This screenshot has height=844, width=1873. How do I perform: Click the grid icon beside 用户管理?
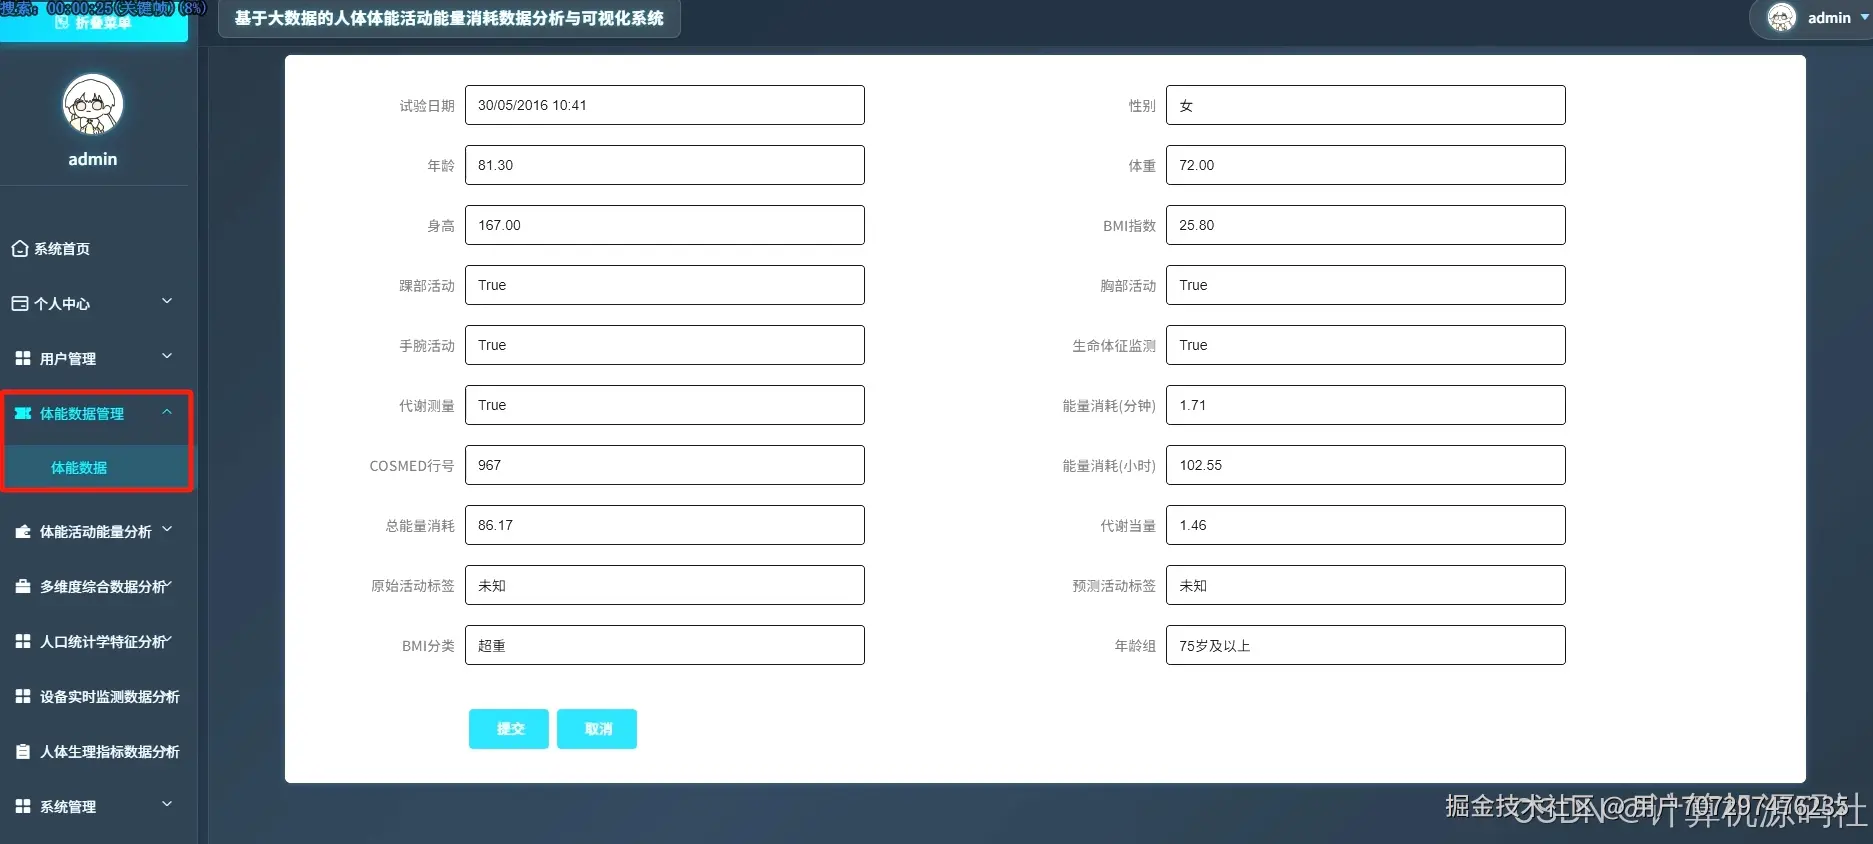tap(23, 358)
